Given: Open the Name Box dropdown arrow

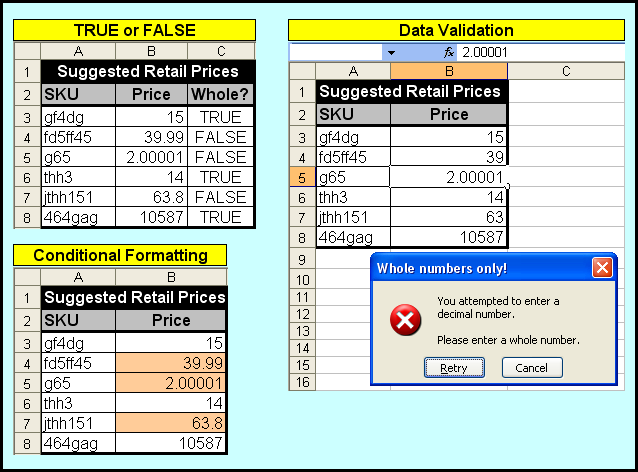Looking at the screenshot, I should 391,52.
